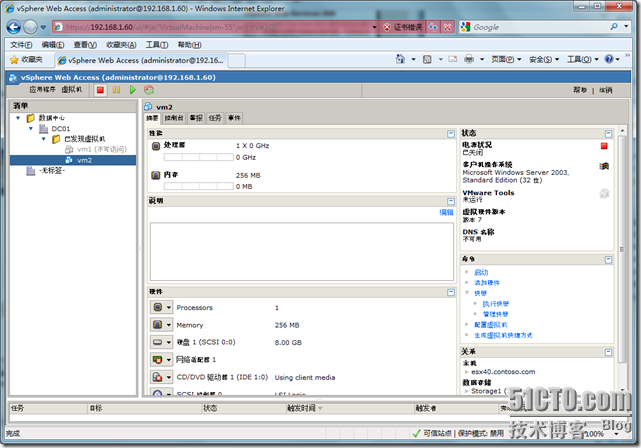641x448 pixels.
Task: Open the Edit menu in Internet Explorer
Action: pyautogui.click(x=53, y=45)
